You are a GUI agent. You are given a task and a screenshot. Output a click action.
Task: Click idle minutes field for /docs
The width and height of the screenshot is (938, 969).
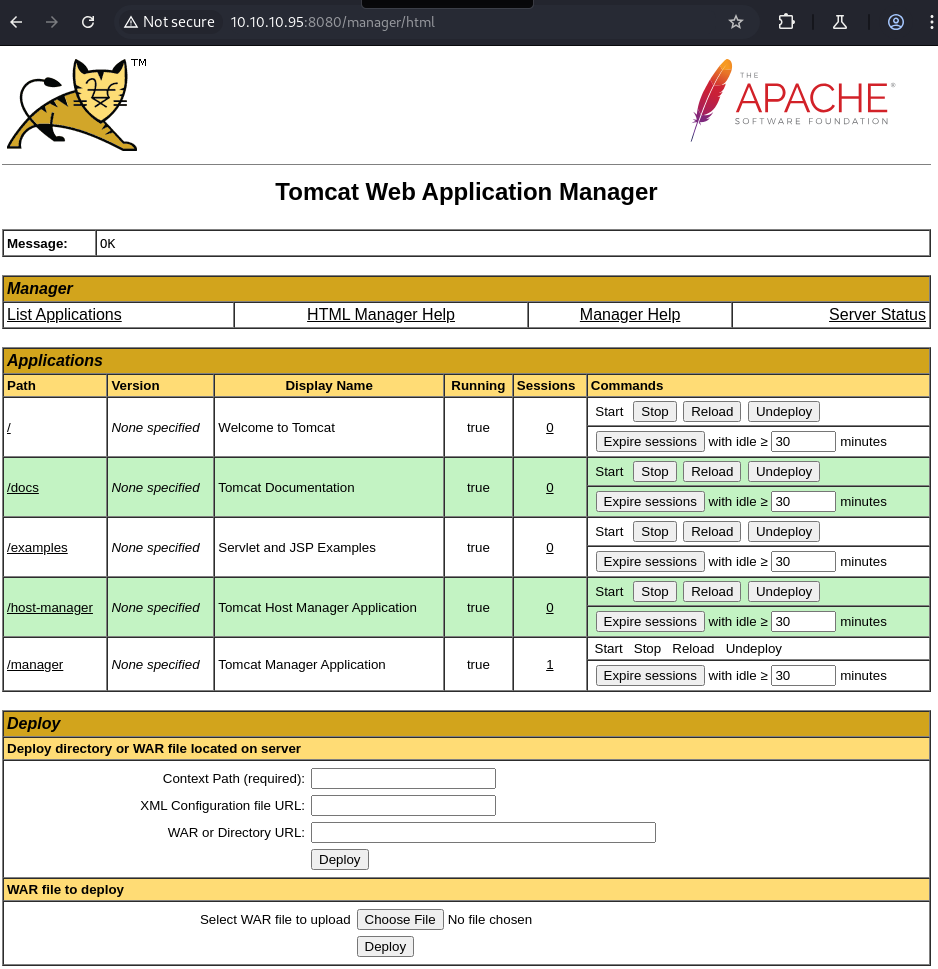point(803,501)
